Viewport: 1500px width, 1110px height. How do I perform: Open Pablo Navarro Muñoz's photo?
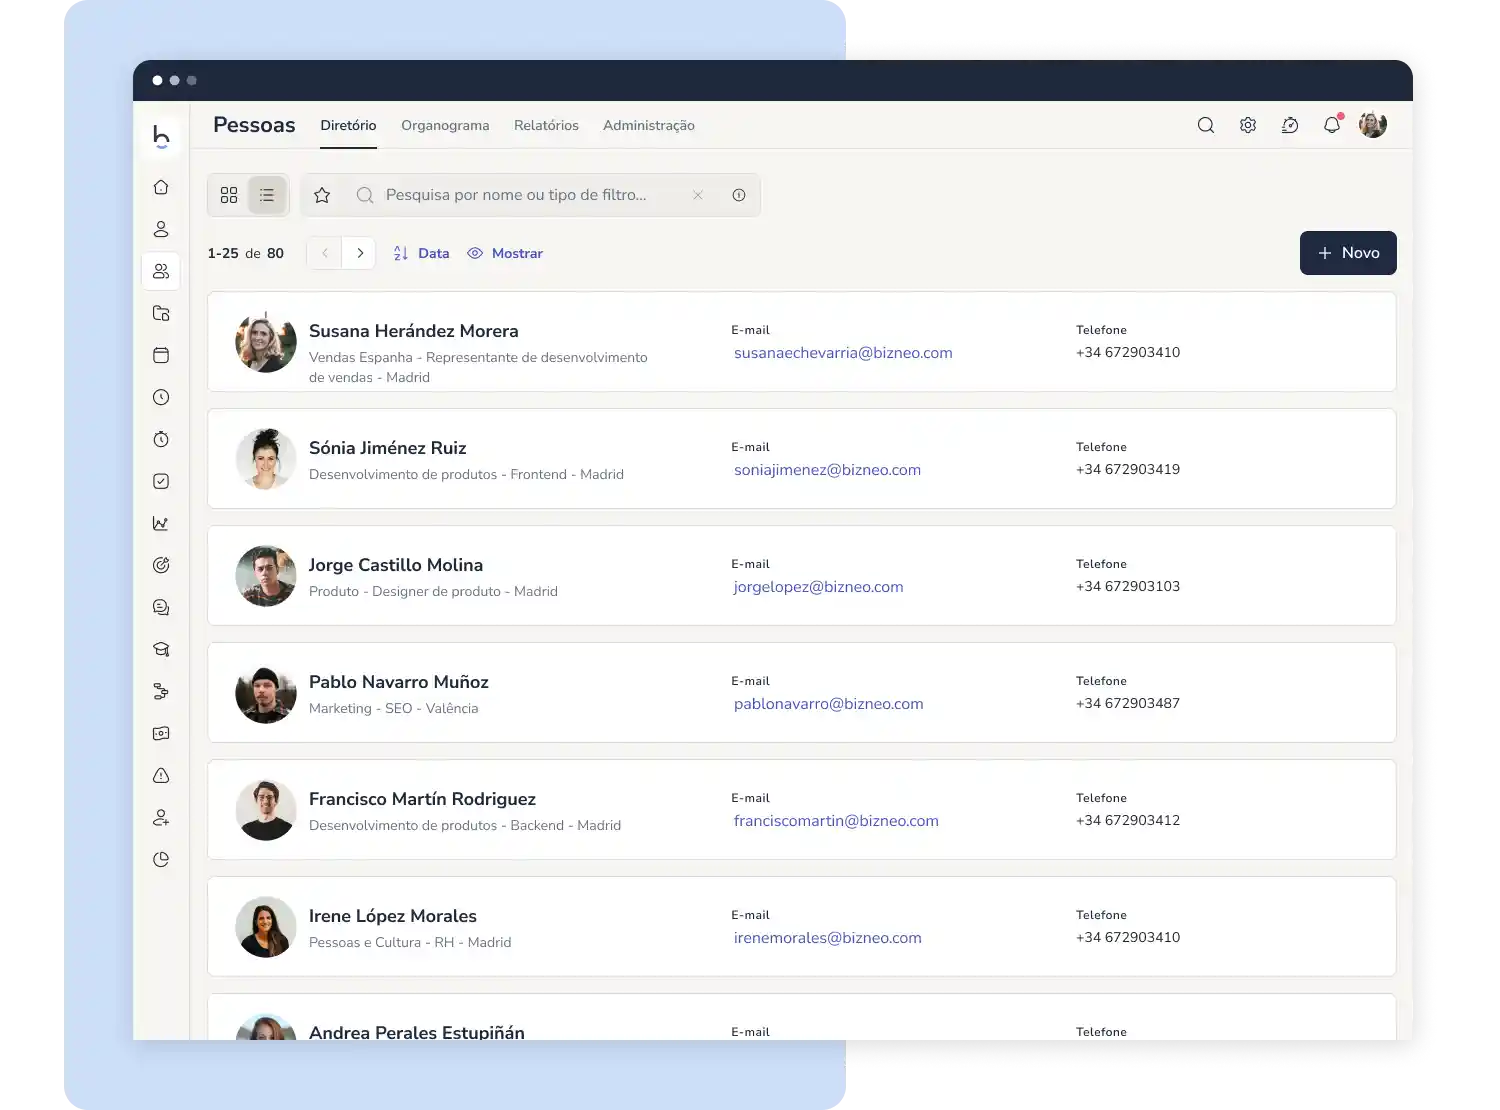point(266,693)
